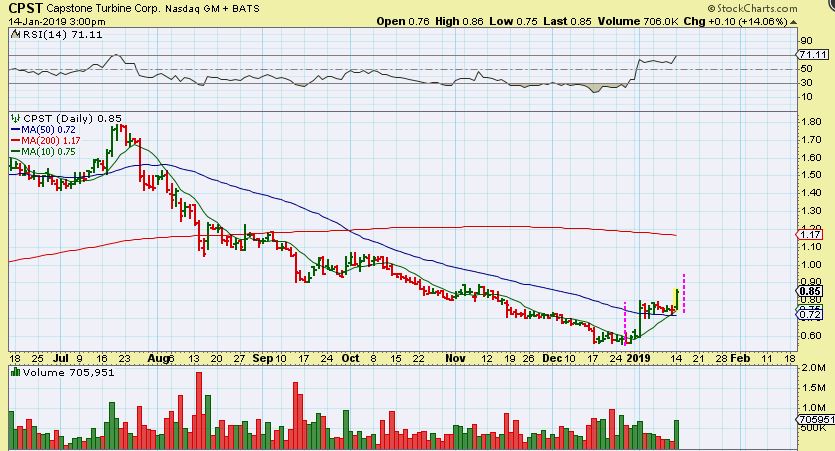This screenshot has height=451, width=835.
Task: Click the CPST (Daily) 0.85 legend label
Action: (x=72, y=118)
